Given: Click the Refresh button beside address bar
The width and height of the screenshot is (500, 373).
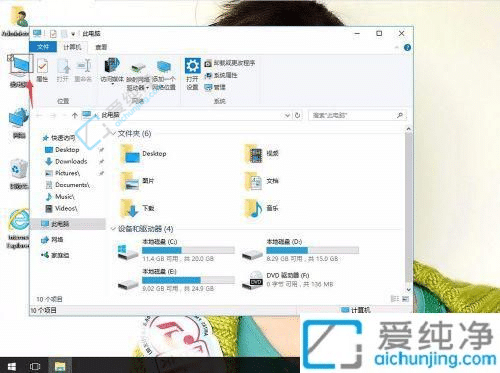Looking at the screenshot, I should [297, 115].
